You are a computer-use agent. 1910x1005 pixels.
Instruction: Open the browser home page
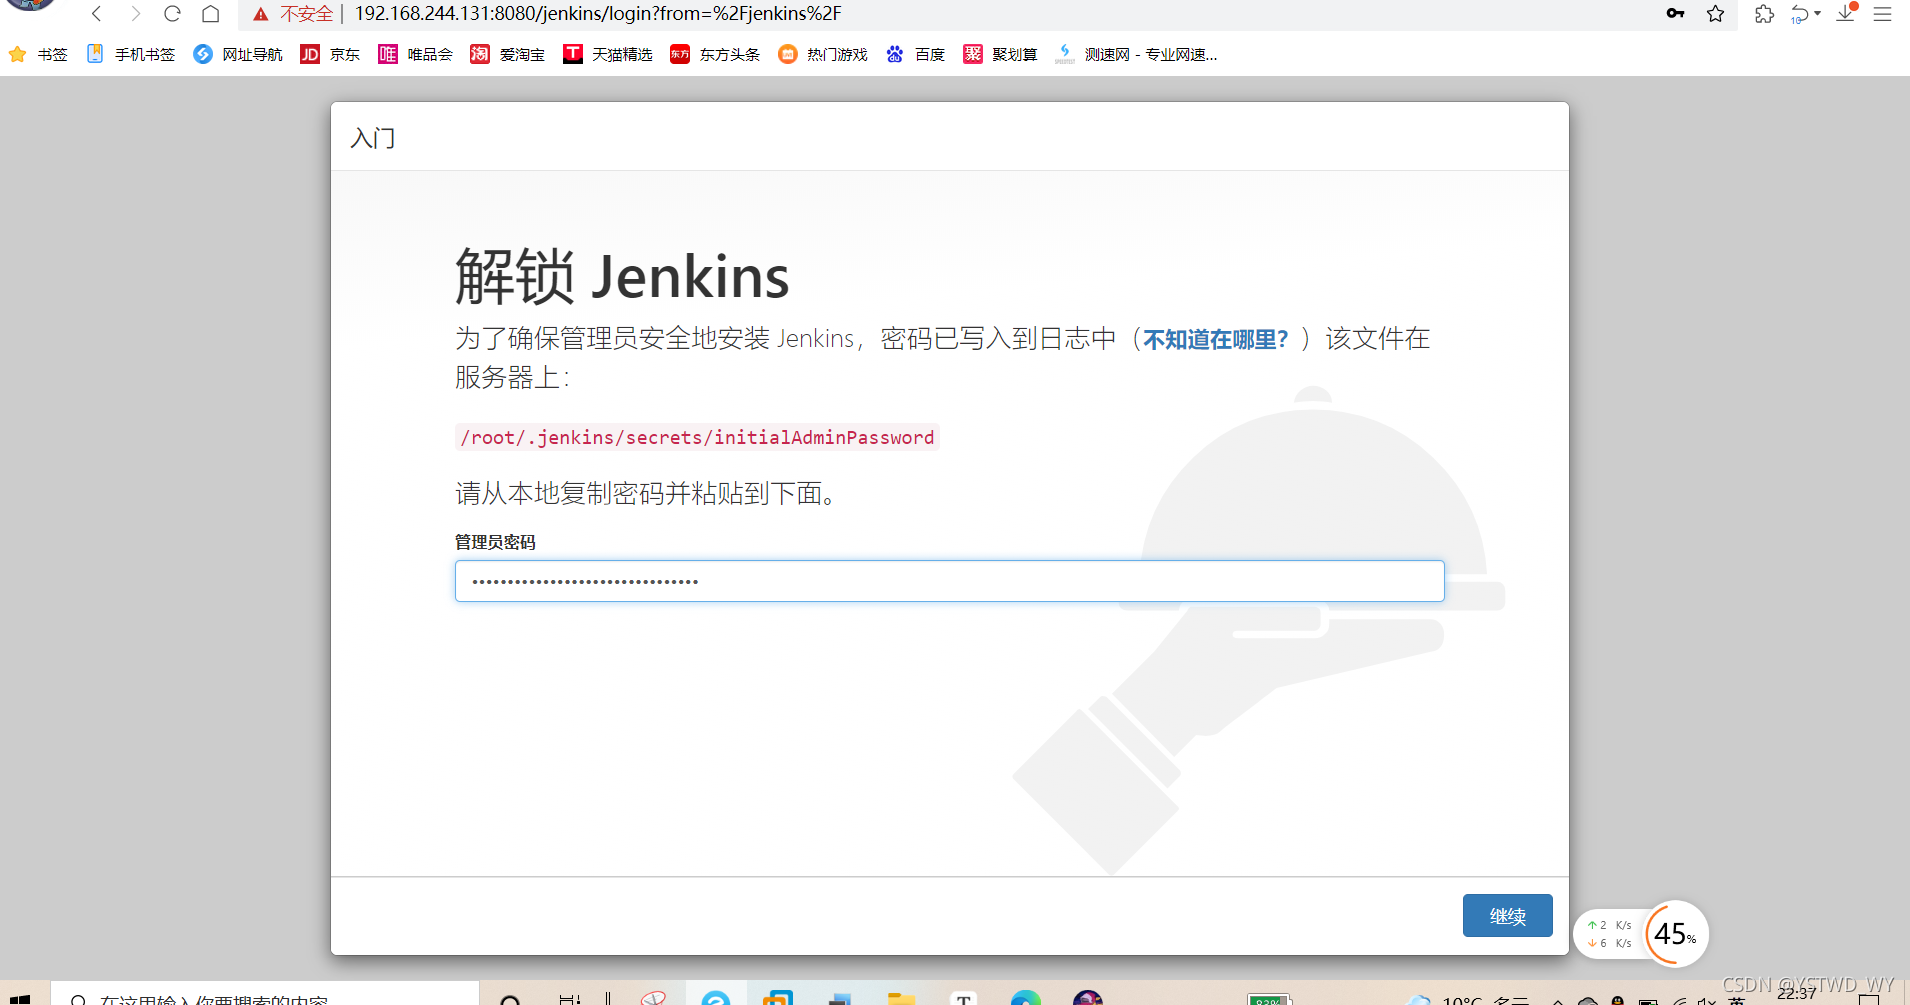coord(210,14)
